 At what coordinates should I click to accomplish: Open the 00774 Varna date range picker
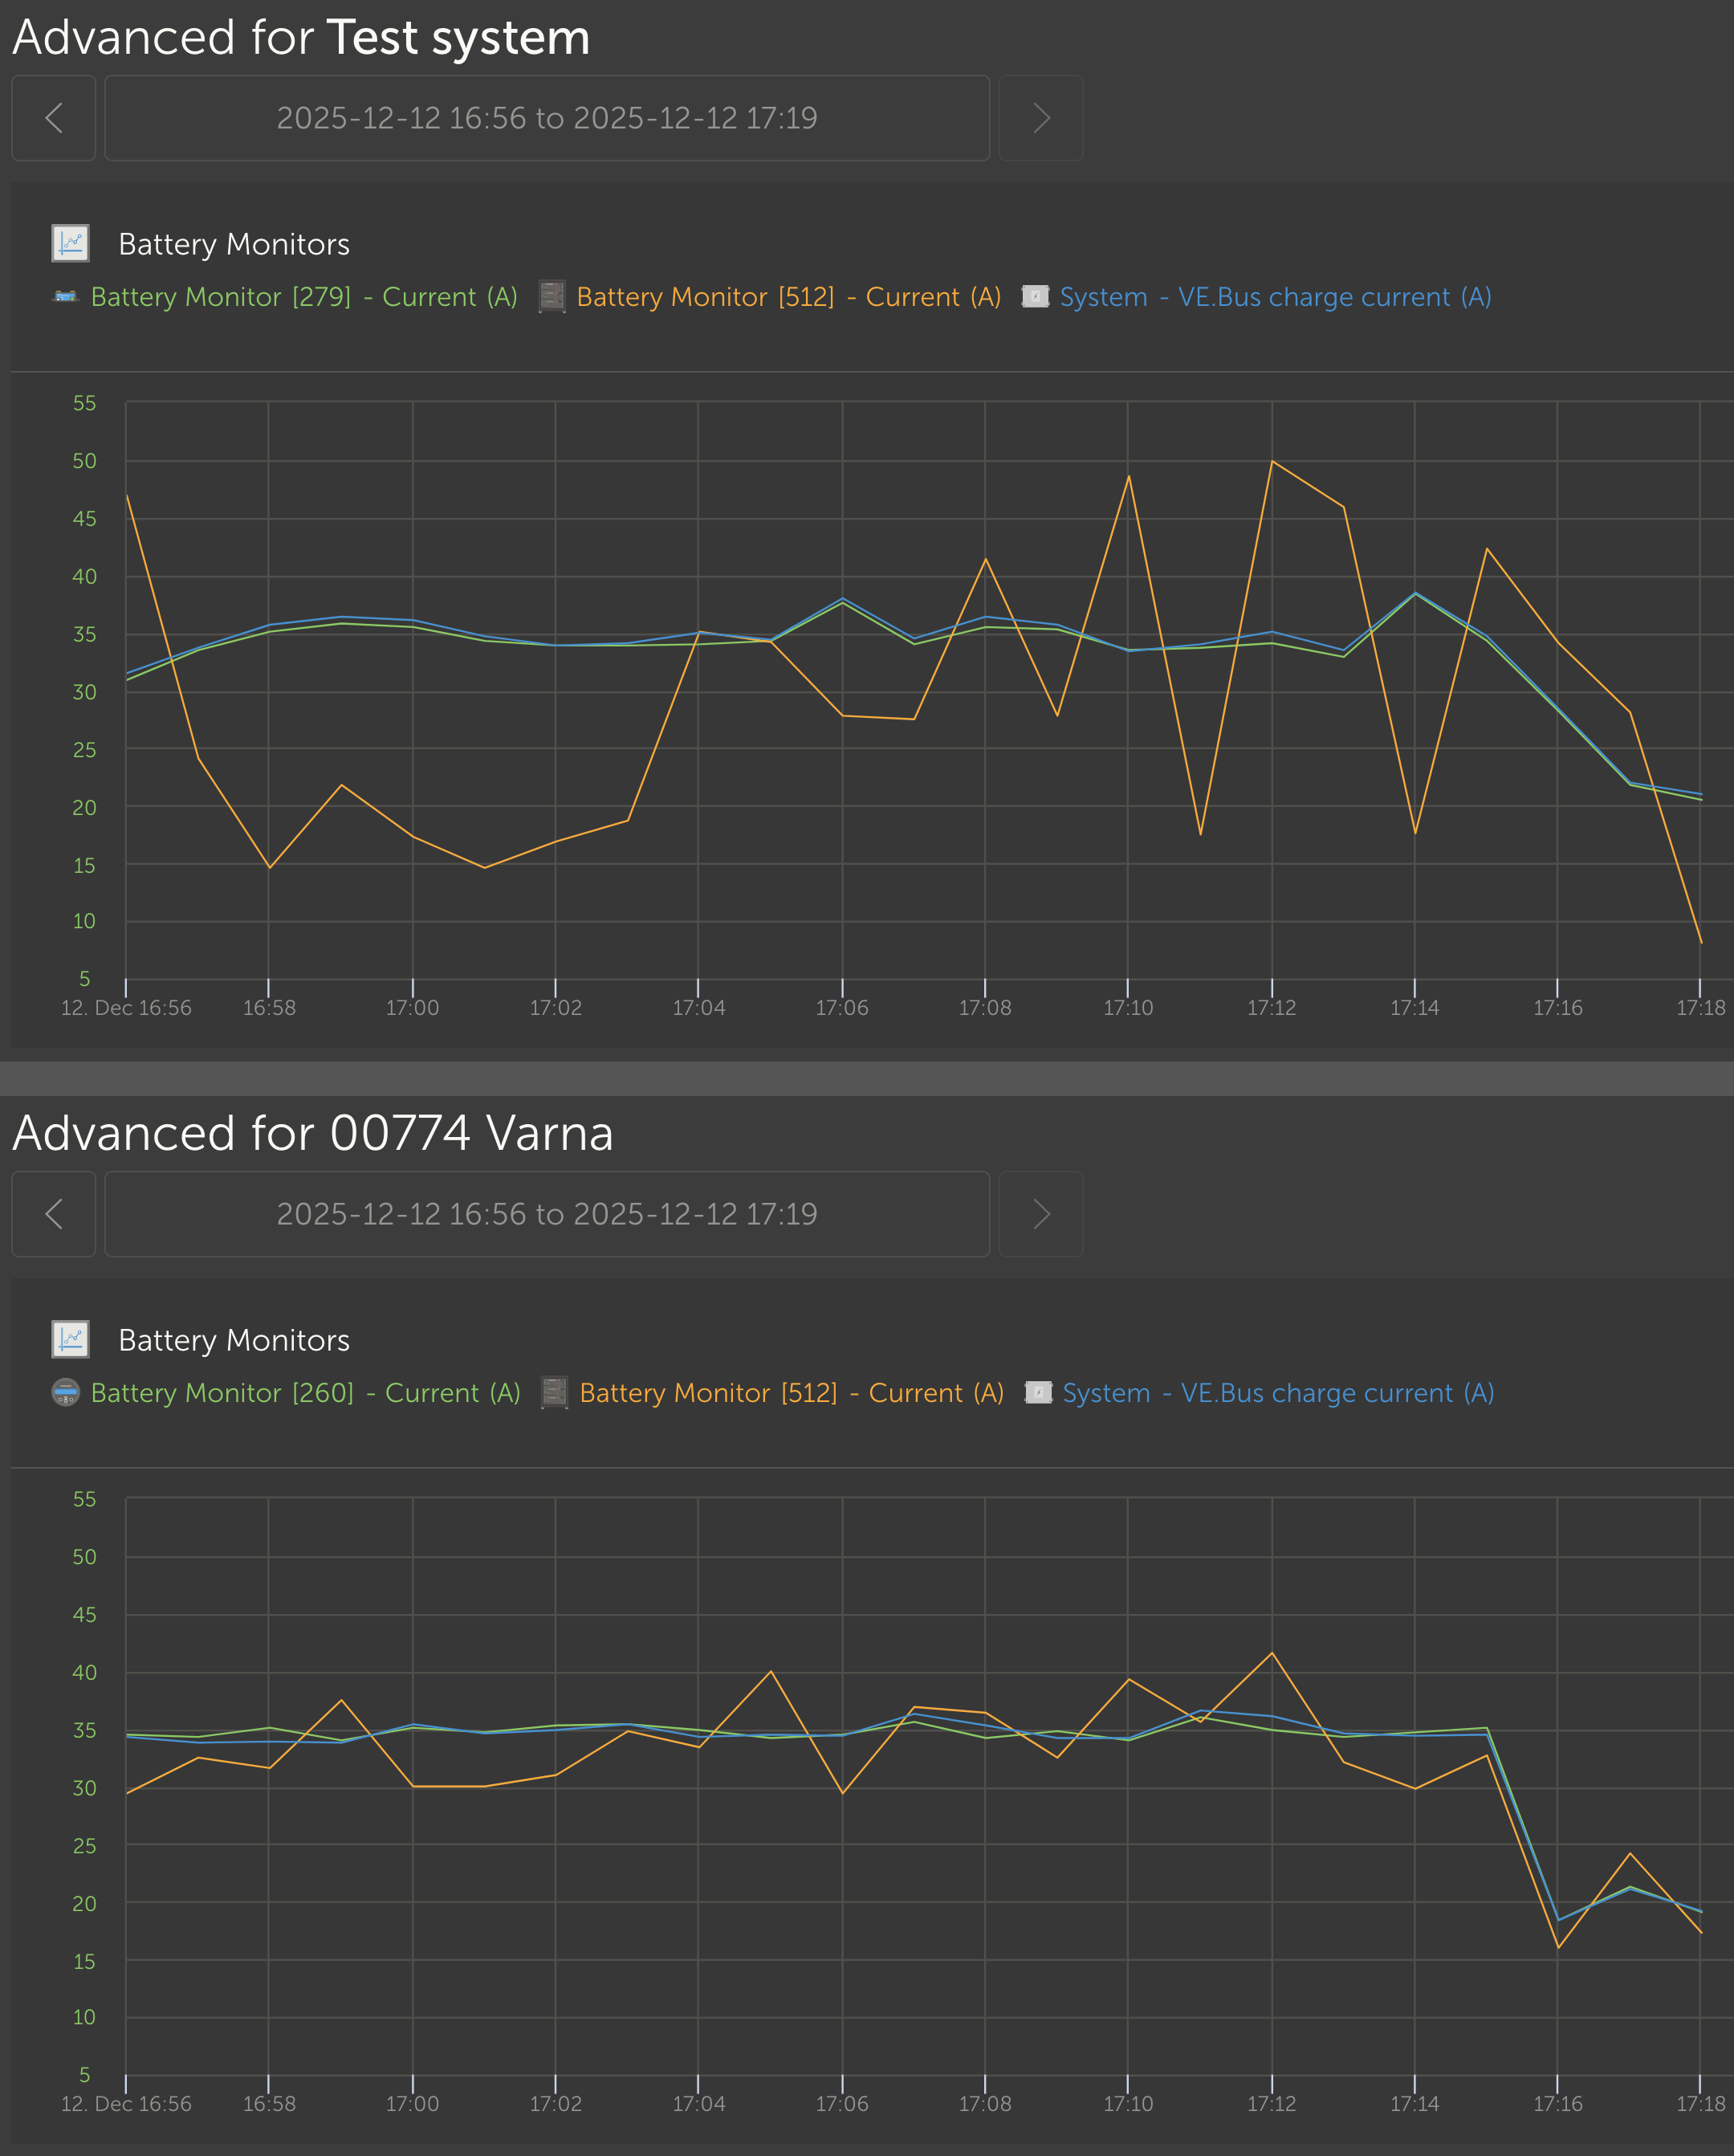pos(547,1214)
